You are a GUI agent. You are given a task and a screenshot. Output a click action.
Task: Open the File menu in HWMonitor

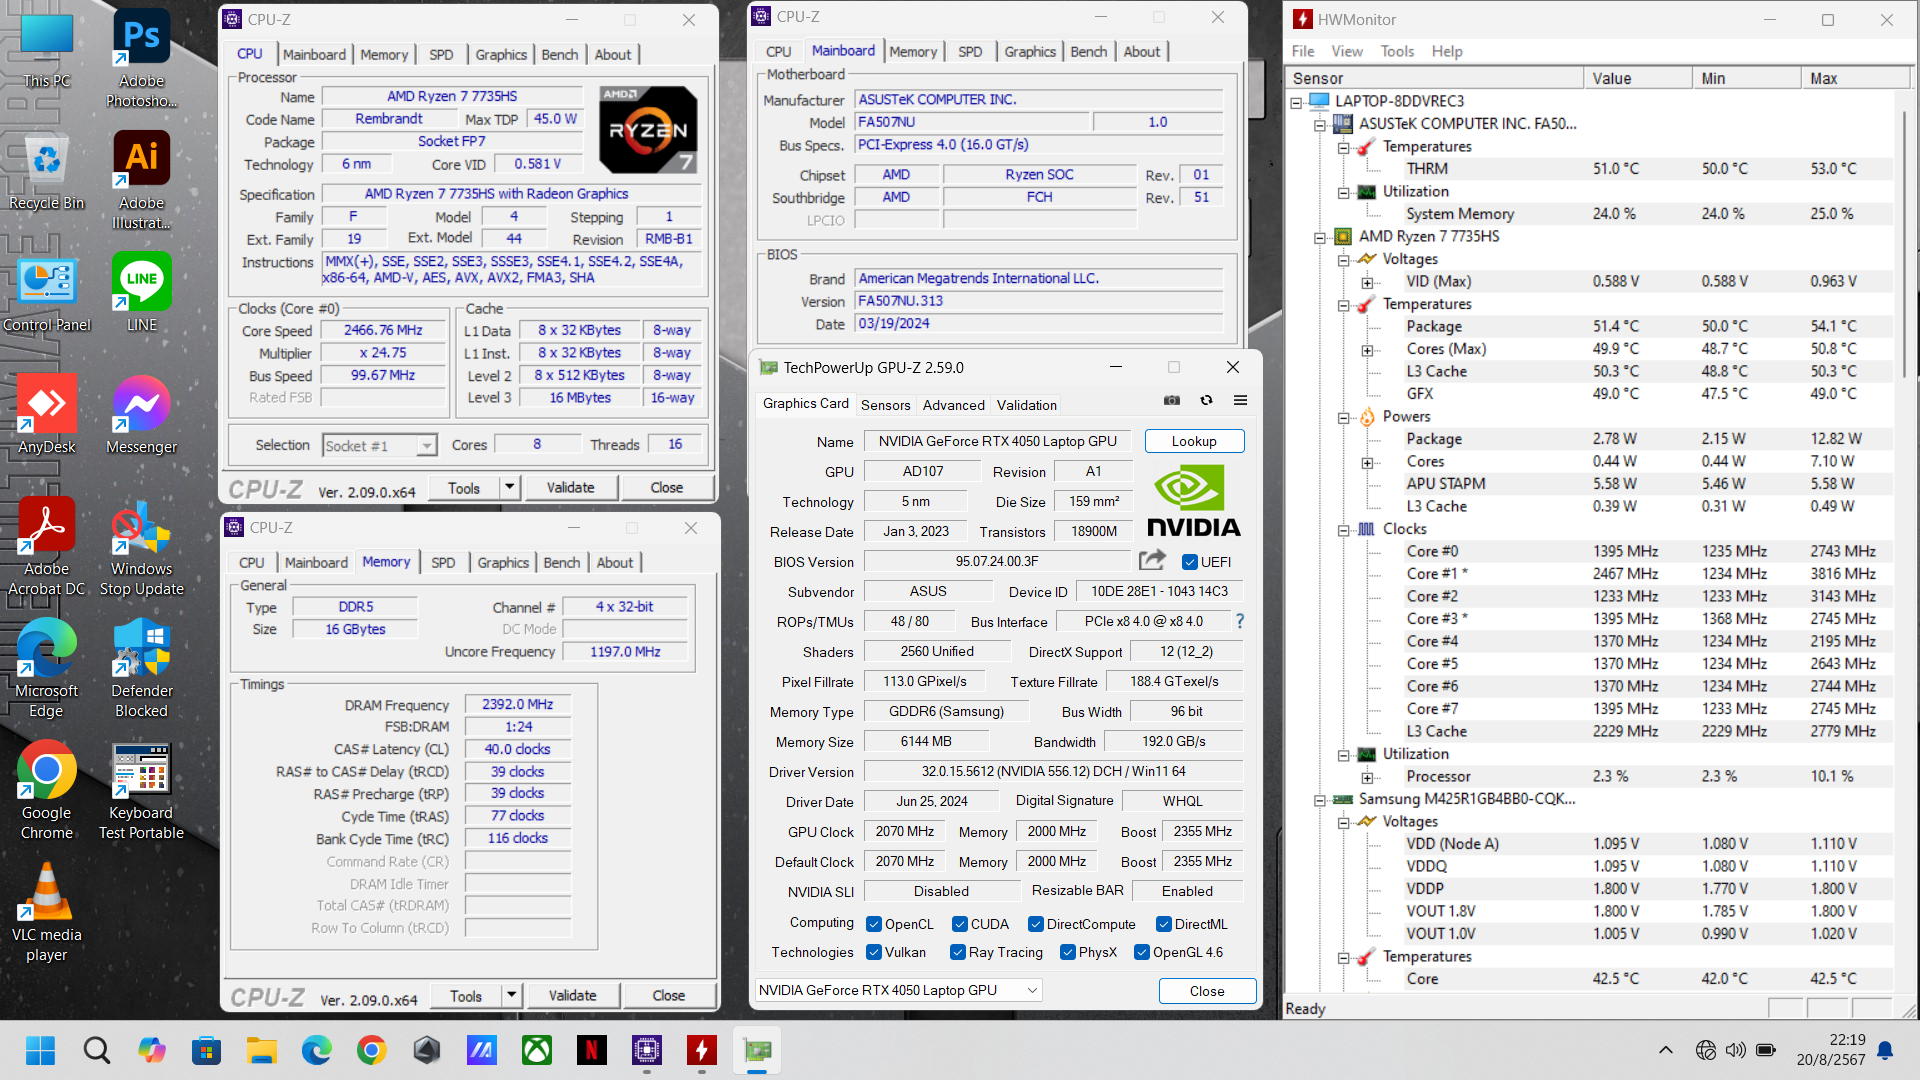point(1303,51)
